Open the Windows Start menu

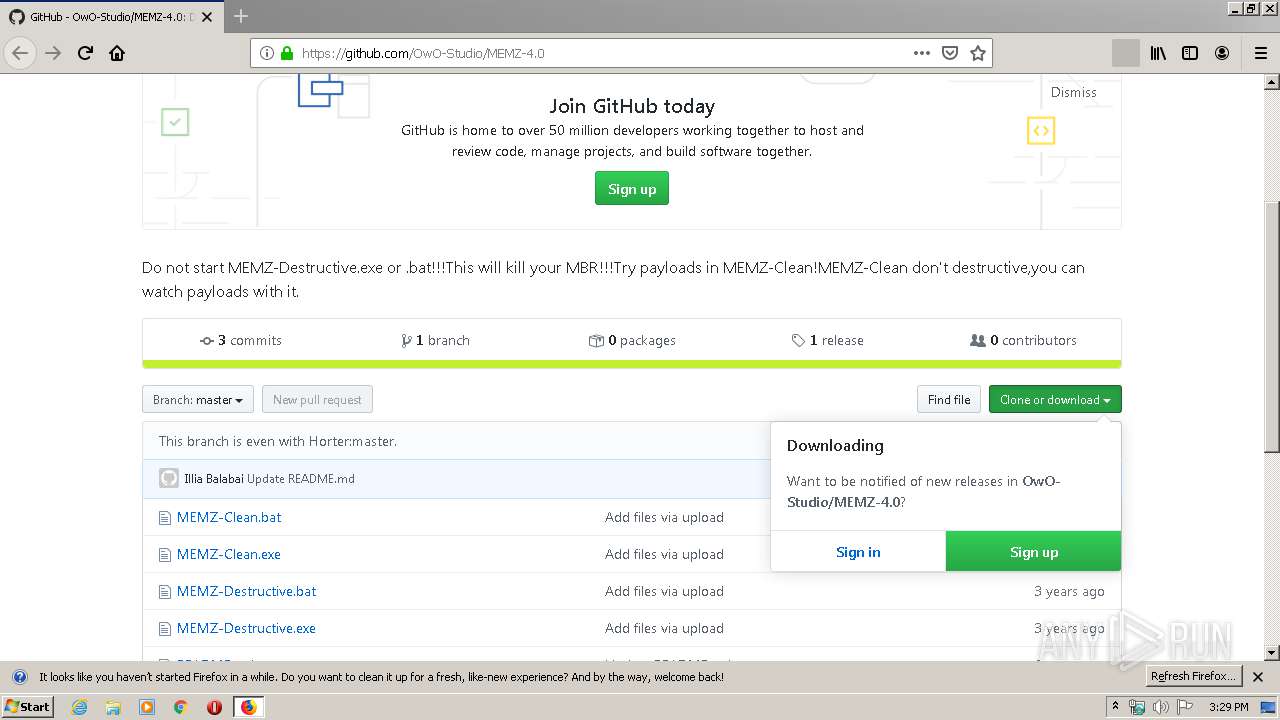(x=28, y=707)
